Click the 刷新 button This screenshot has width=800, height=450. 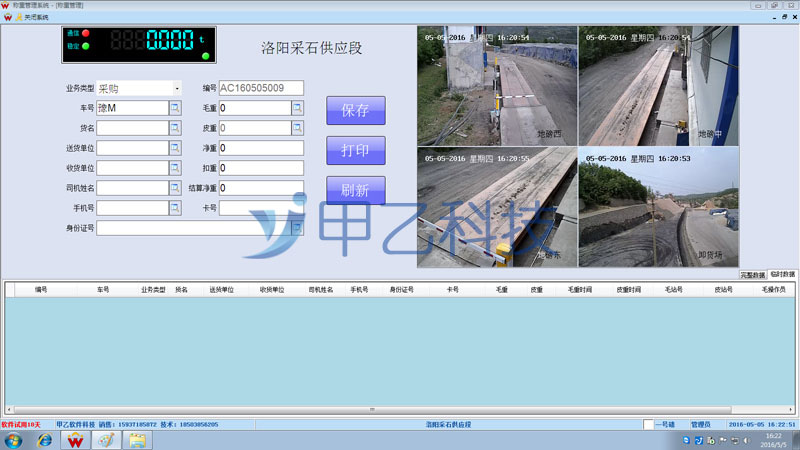click(x=355, y=190)
